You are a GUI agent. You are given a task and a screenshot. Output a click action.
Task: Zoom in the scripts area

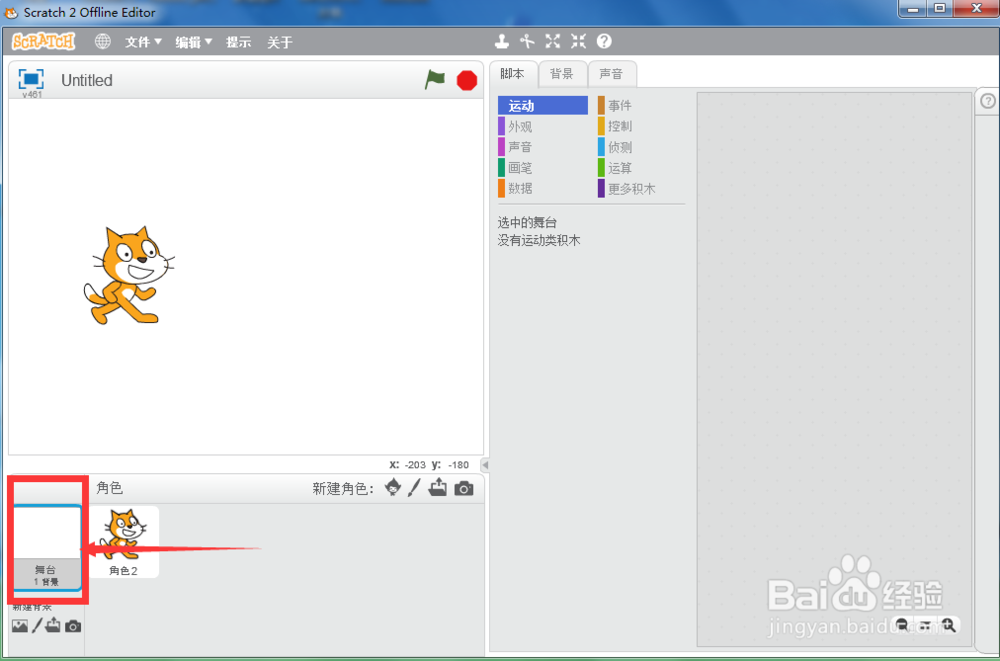[x=948, y=625]
